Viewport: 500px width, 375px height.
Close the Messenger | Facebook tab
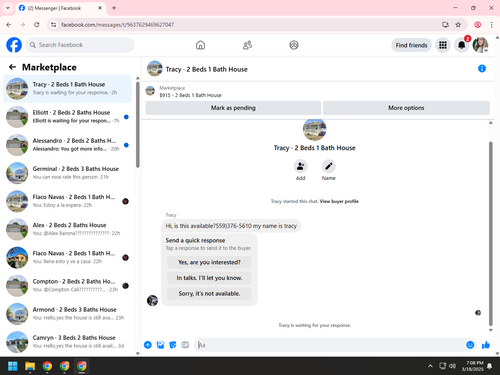pos(100,8)
